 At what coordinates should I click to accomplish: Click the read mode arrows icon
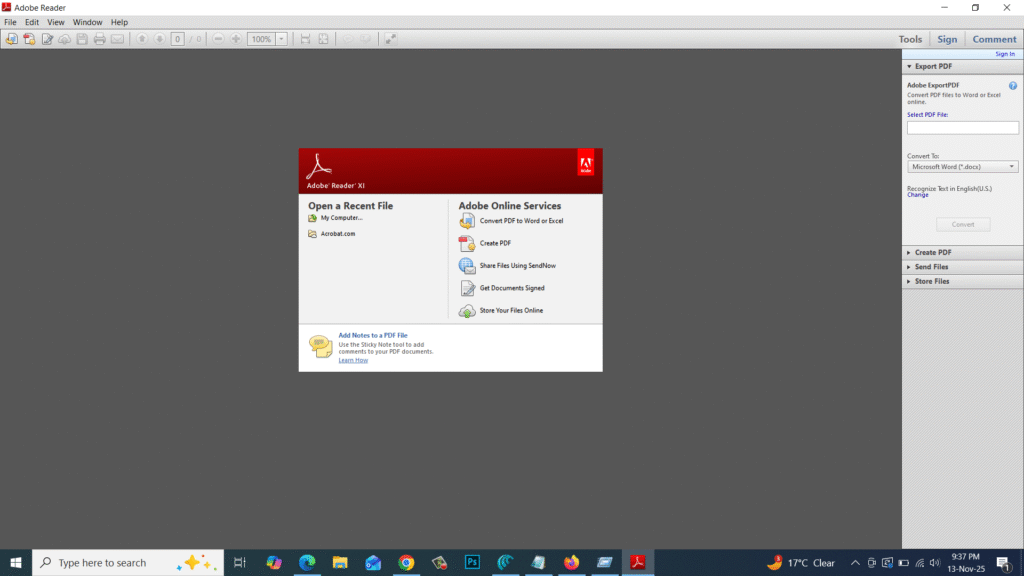click(390, 39)
